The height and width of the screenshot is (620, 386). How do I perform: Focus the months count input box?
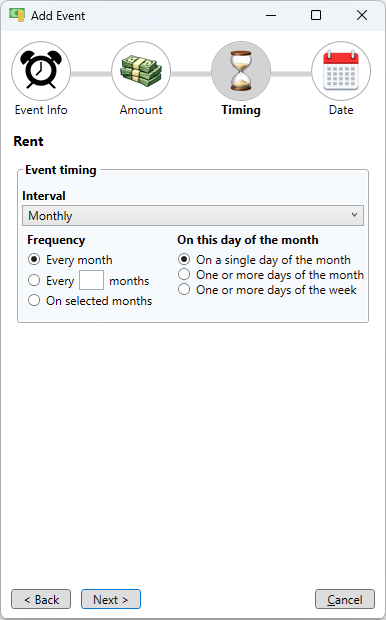coord(91,280)
